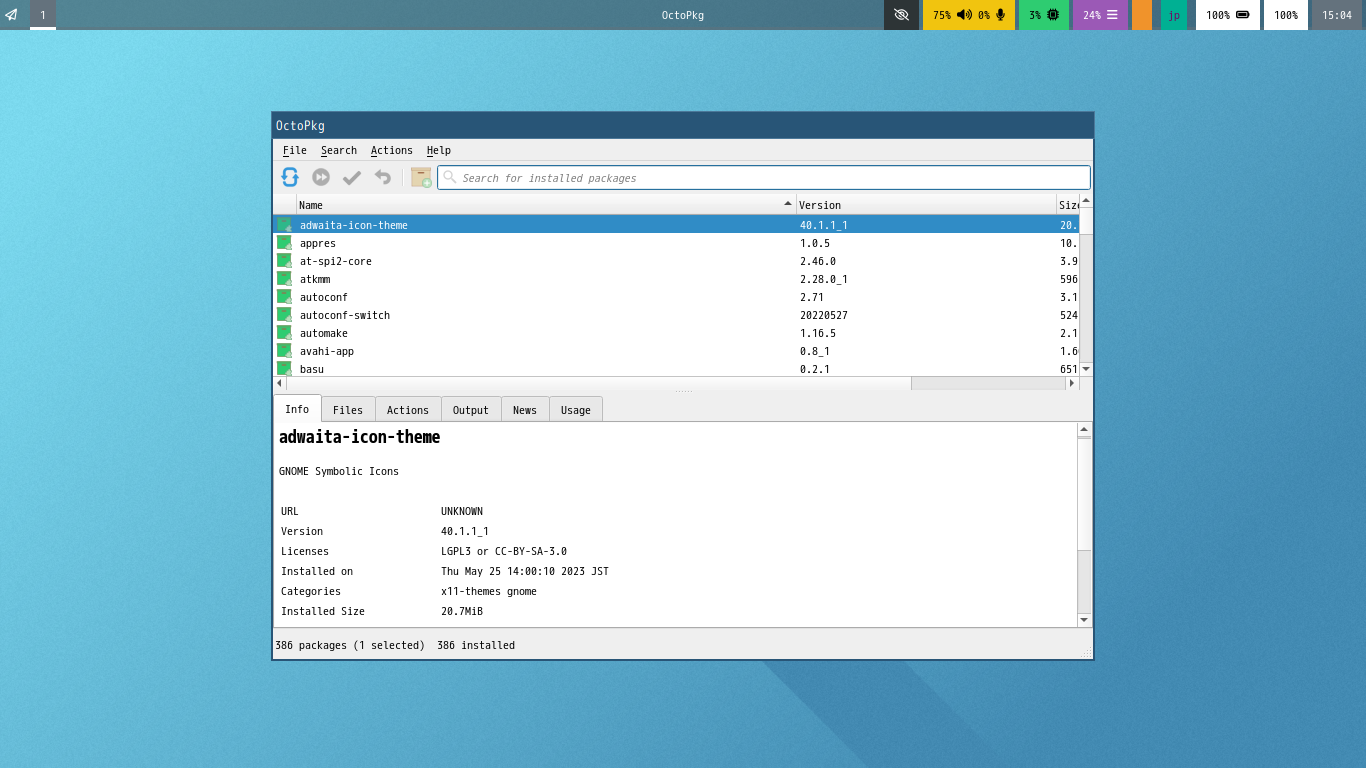Click the jp keyboard layout indicator
The width and height of the screenshot is (1366, 768).
(1174, 15)
